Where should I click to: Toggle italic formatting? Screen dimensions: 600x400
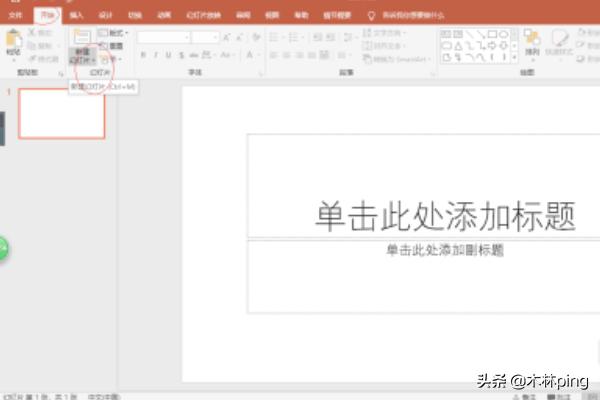pyautogui.click(x=156, y=55)
